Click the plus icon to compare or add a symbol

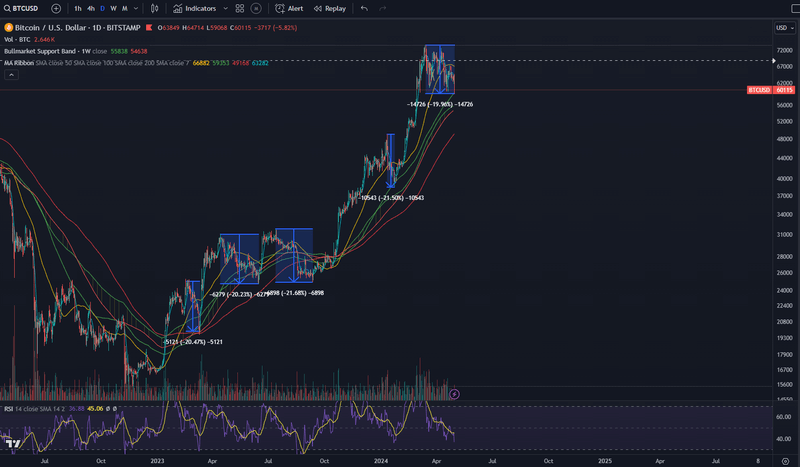pyautogui.click(x=56, y=8)
